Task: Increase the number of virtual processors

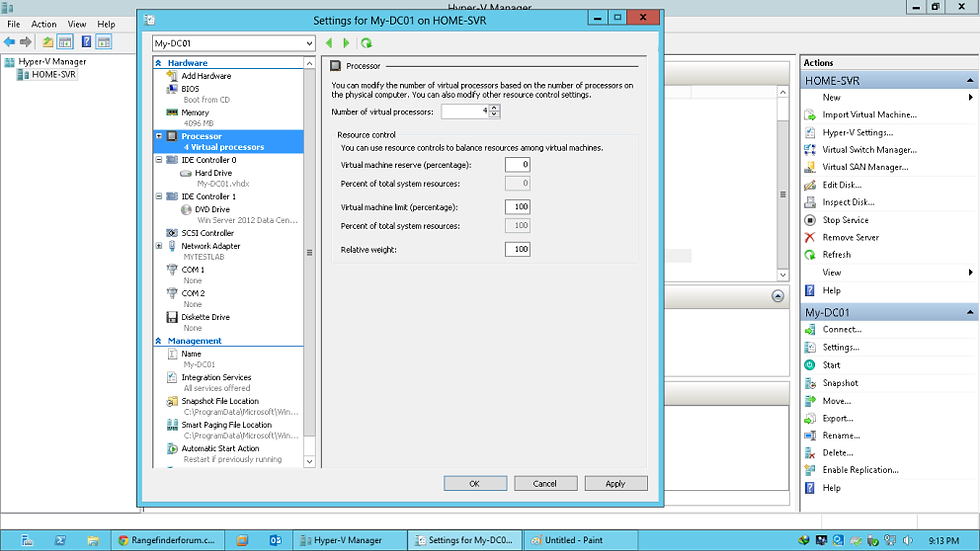Action: pos(494,108)
